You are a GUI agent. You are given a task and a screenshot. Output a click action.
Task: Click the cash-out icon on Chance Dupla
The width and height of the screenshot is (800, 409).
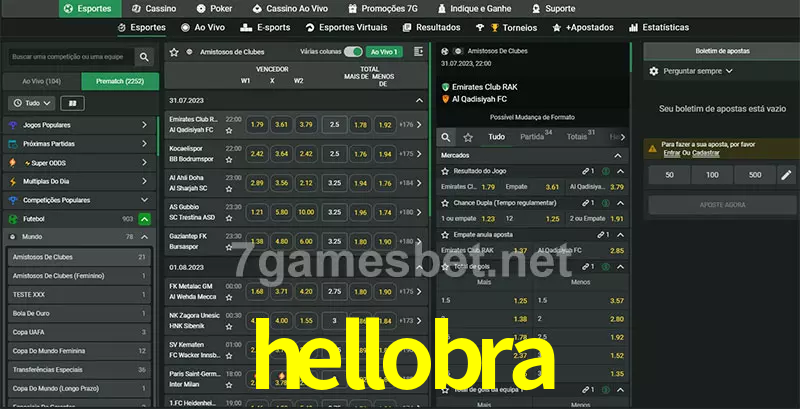[x=606, y=203]
